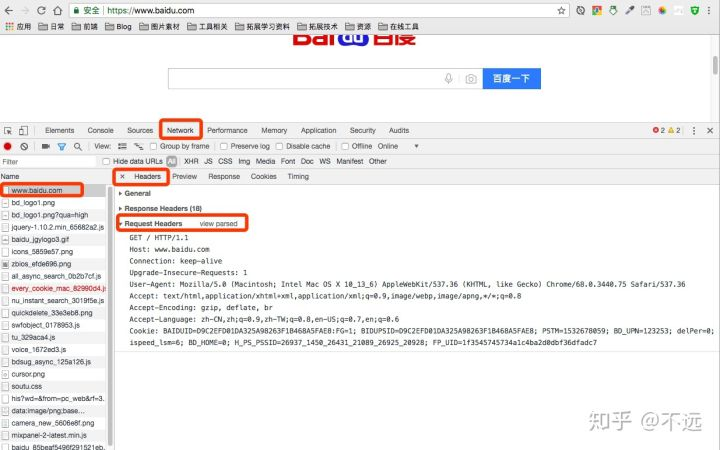Select the soutu.css request
This screenshot has width=720, height=450.
tap(53, 386)
